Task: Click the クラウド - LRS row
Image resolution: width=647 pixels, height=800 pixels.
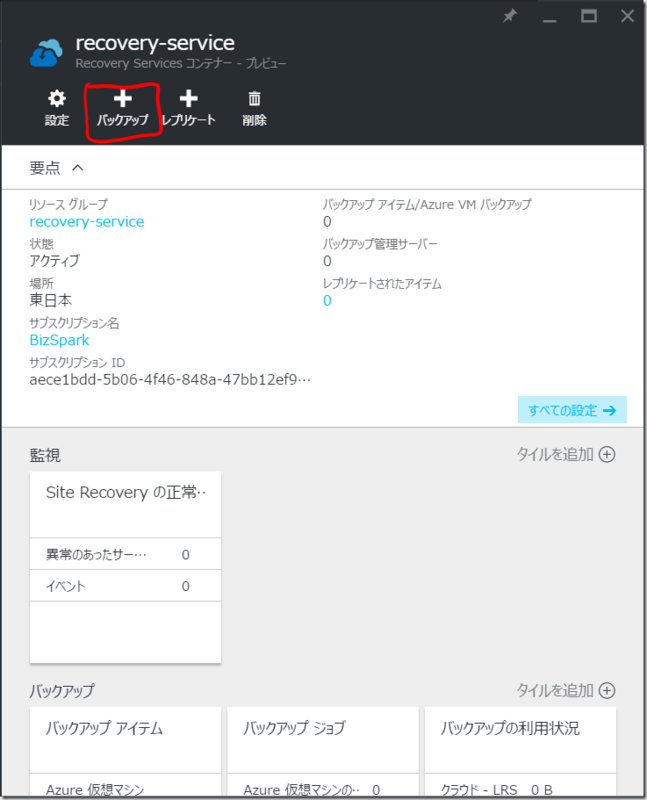Action: point(520,786)
